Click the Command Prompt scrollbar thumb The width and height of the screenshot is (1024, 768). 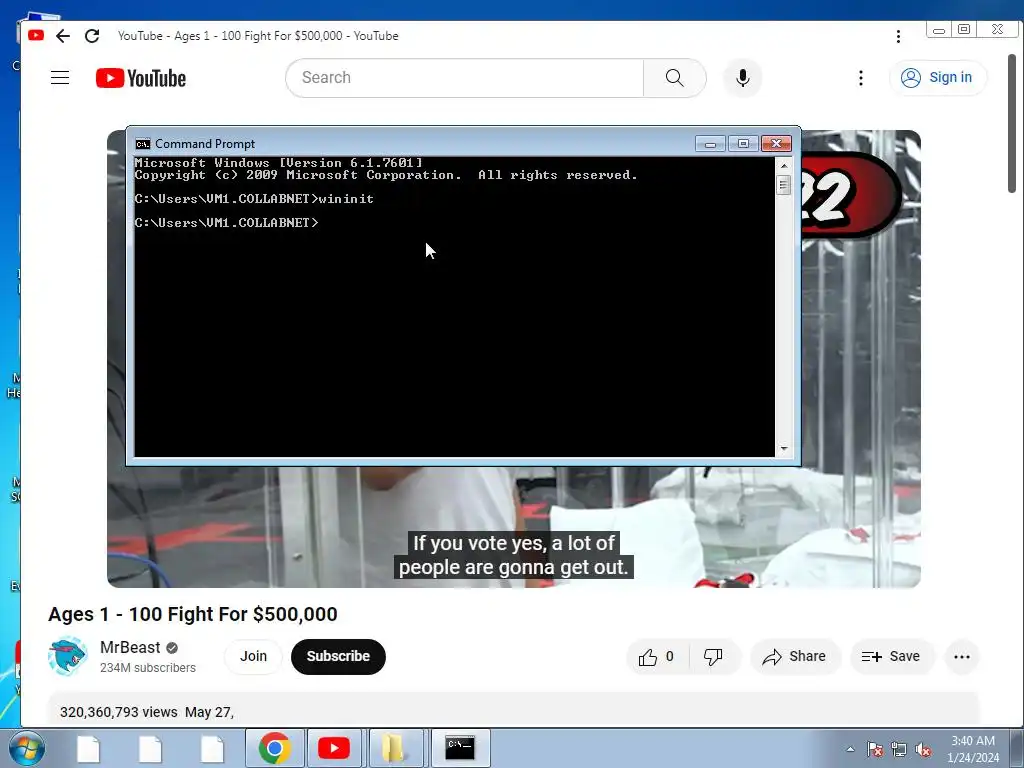[784, 185]
